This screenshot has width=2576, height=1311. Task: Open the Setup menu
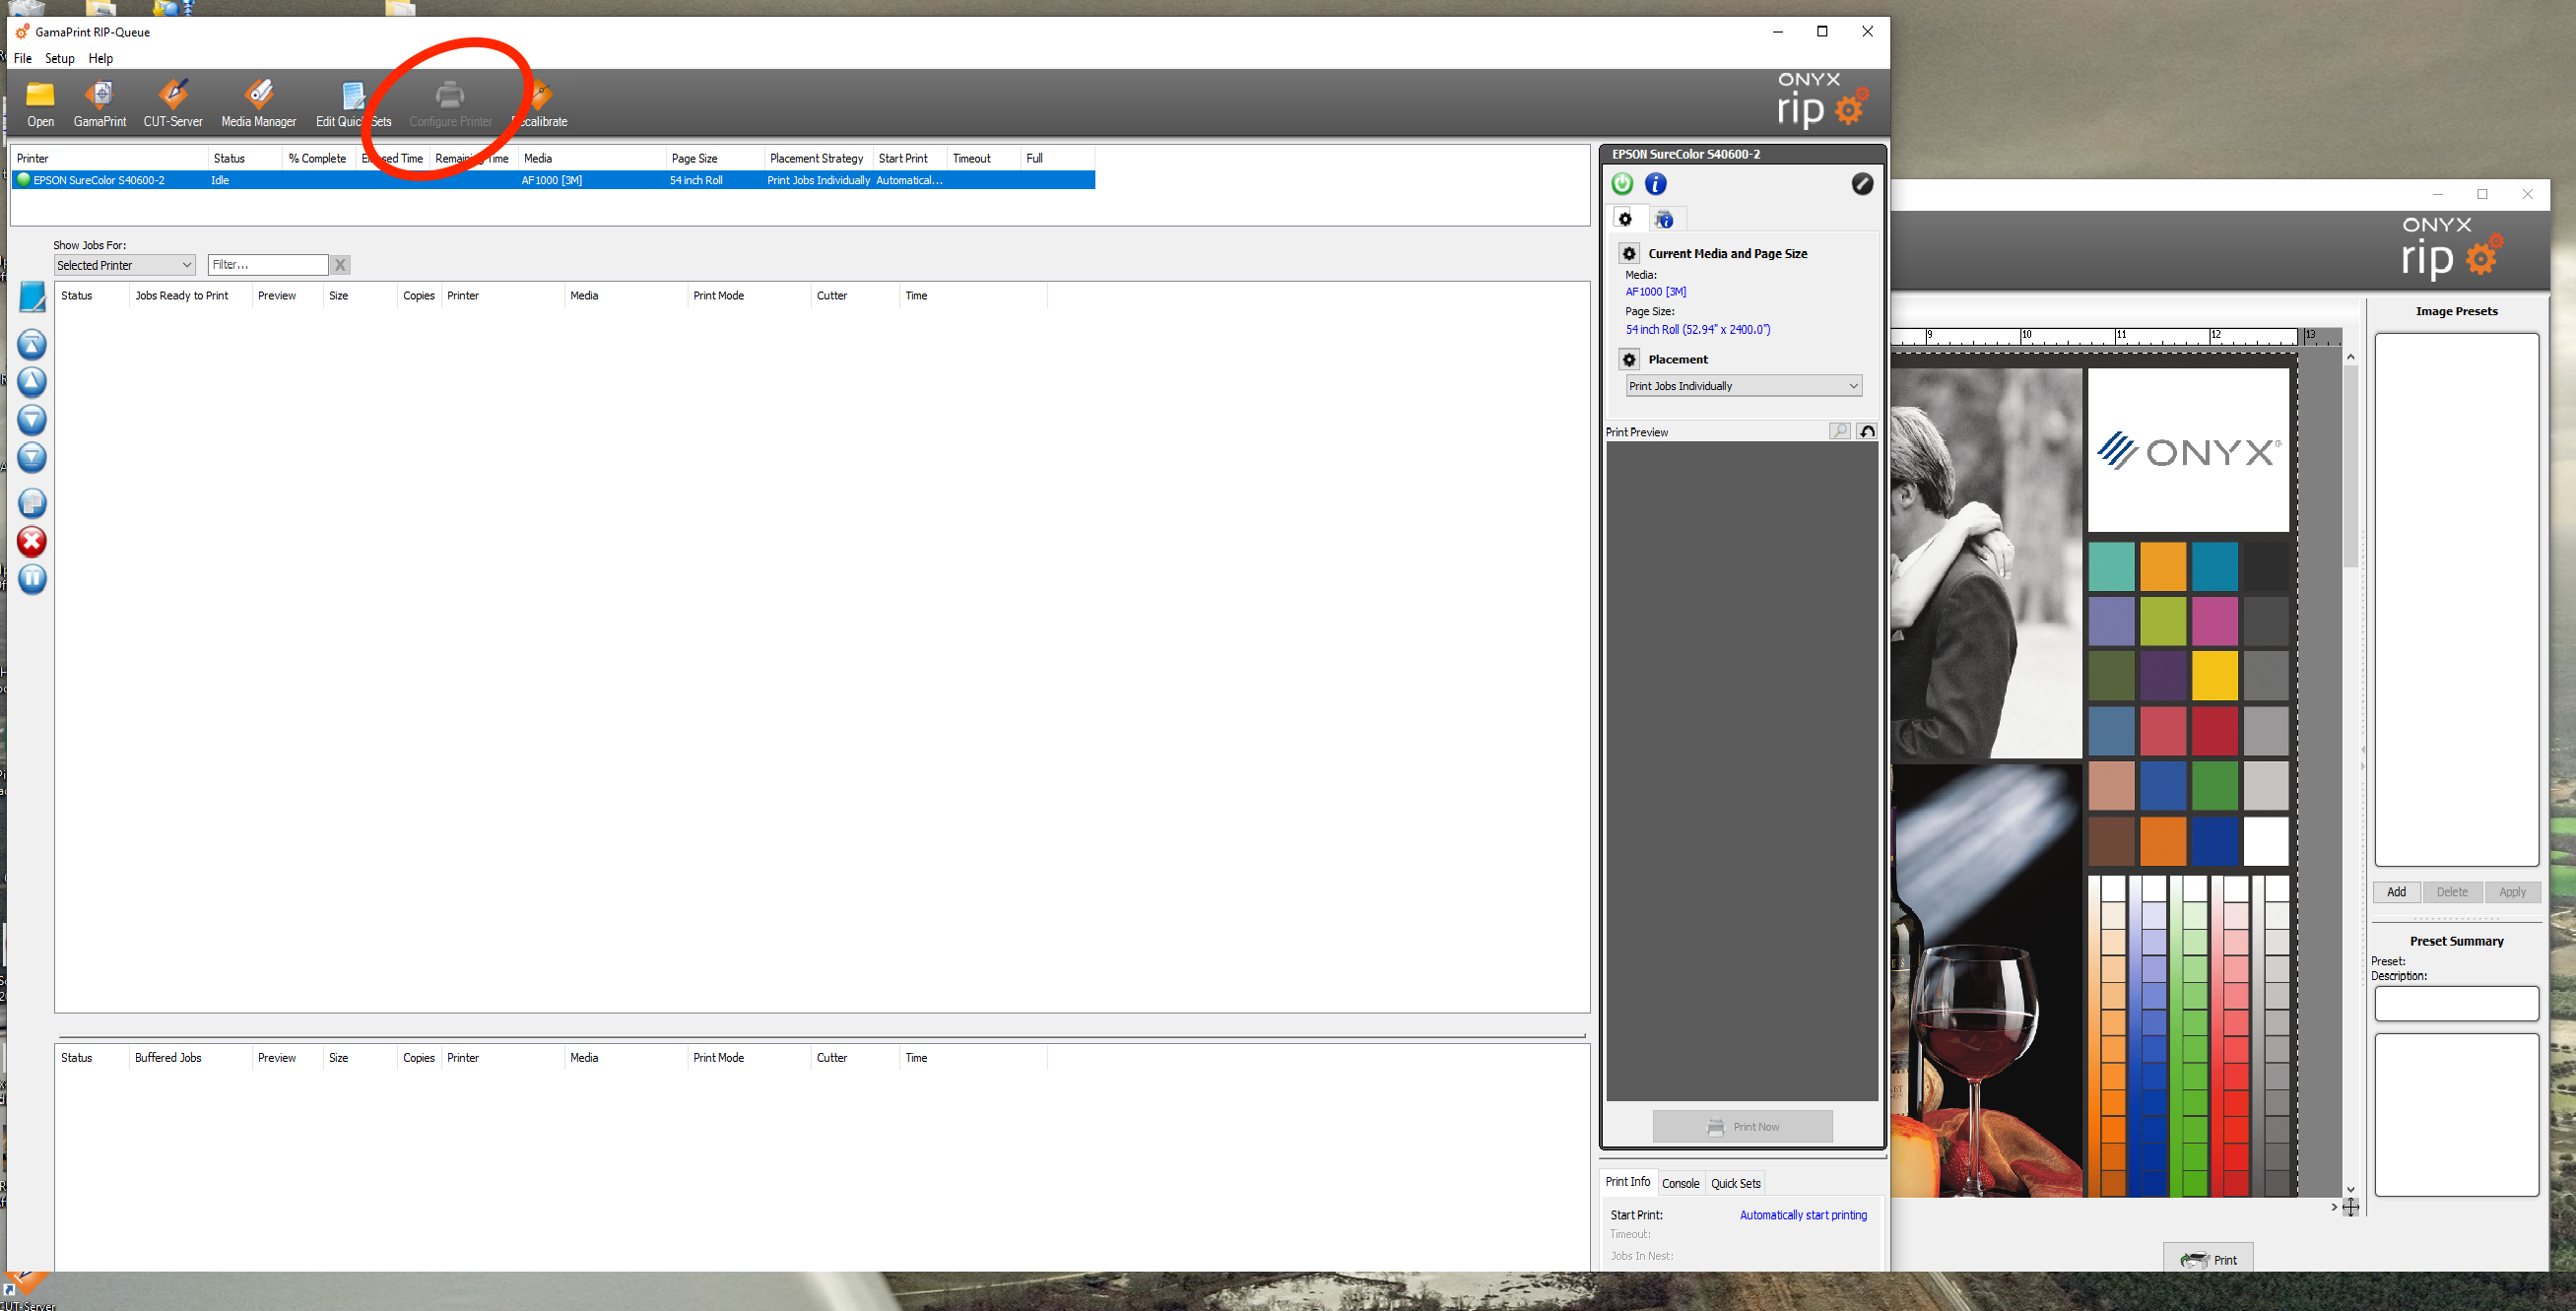coord(60,58)
